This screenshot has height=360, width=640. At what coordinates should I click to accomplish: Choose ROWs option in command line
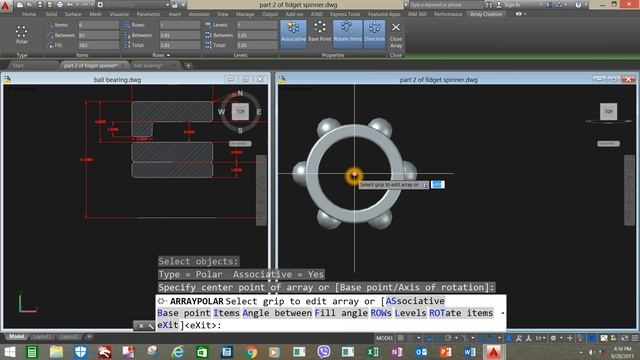[381, 313]
